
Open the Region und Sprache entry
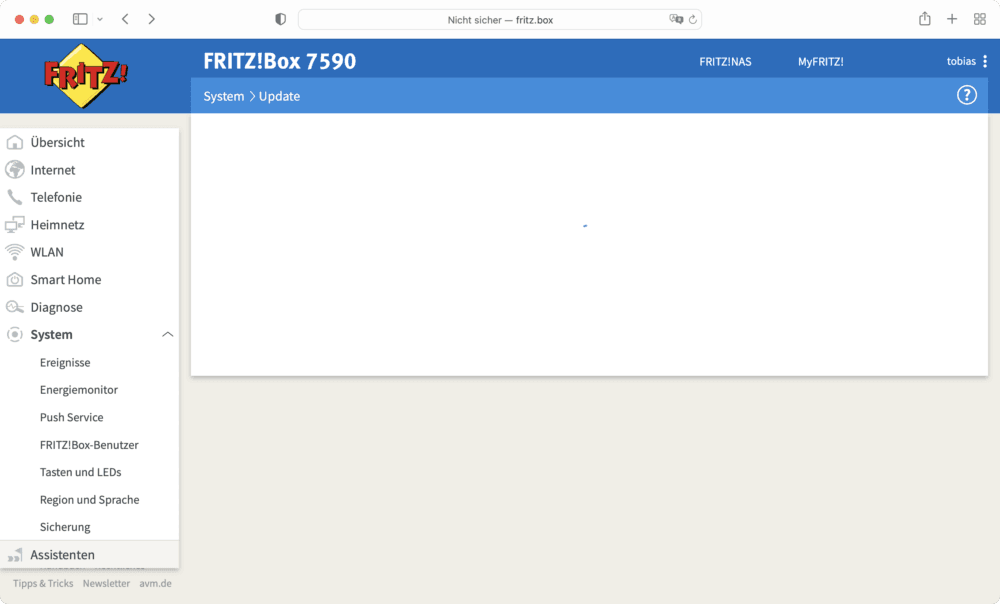[89, 499]
